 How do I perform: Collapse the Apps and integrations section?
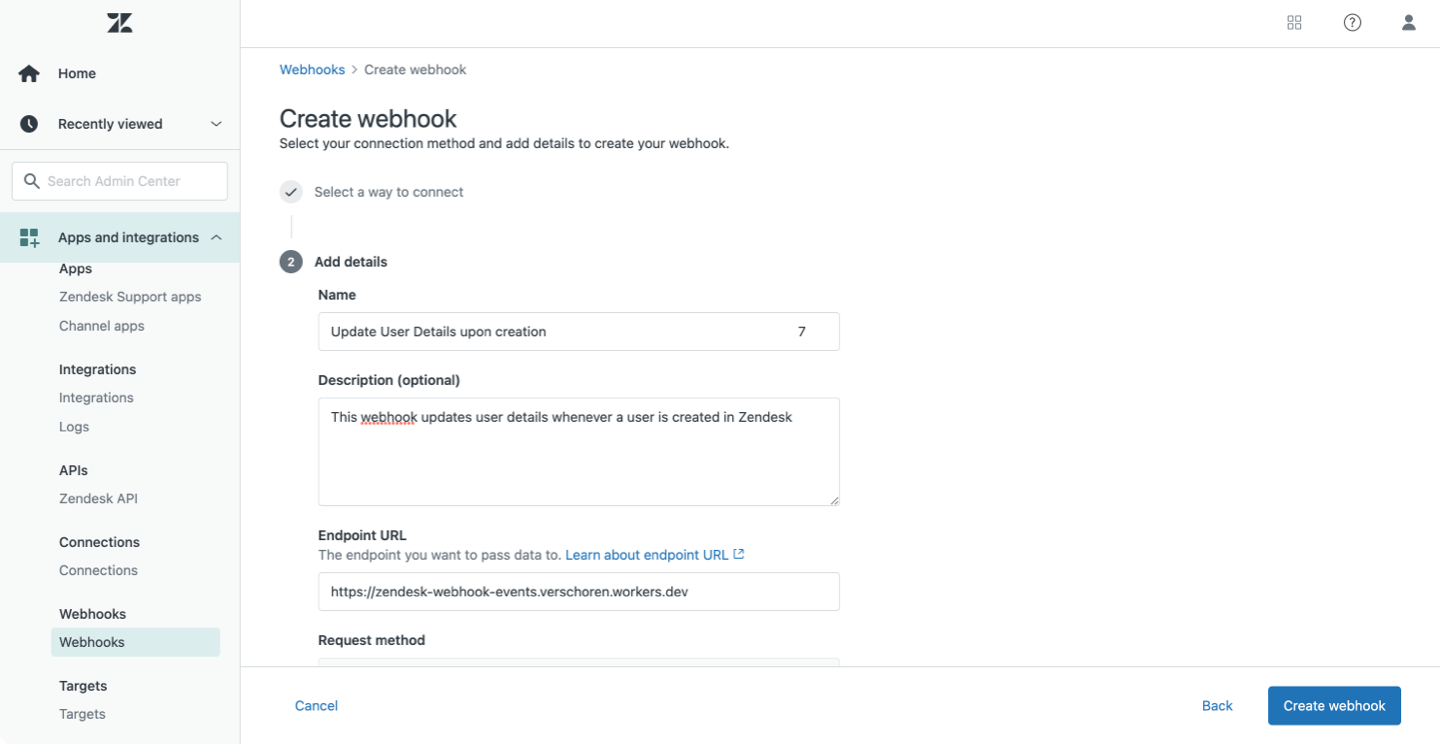[216, 237]
